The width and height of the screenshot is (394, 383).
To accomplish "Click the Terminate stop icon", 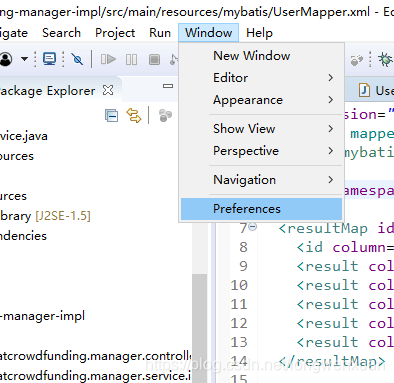I will click(154, 60).
